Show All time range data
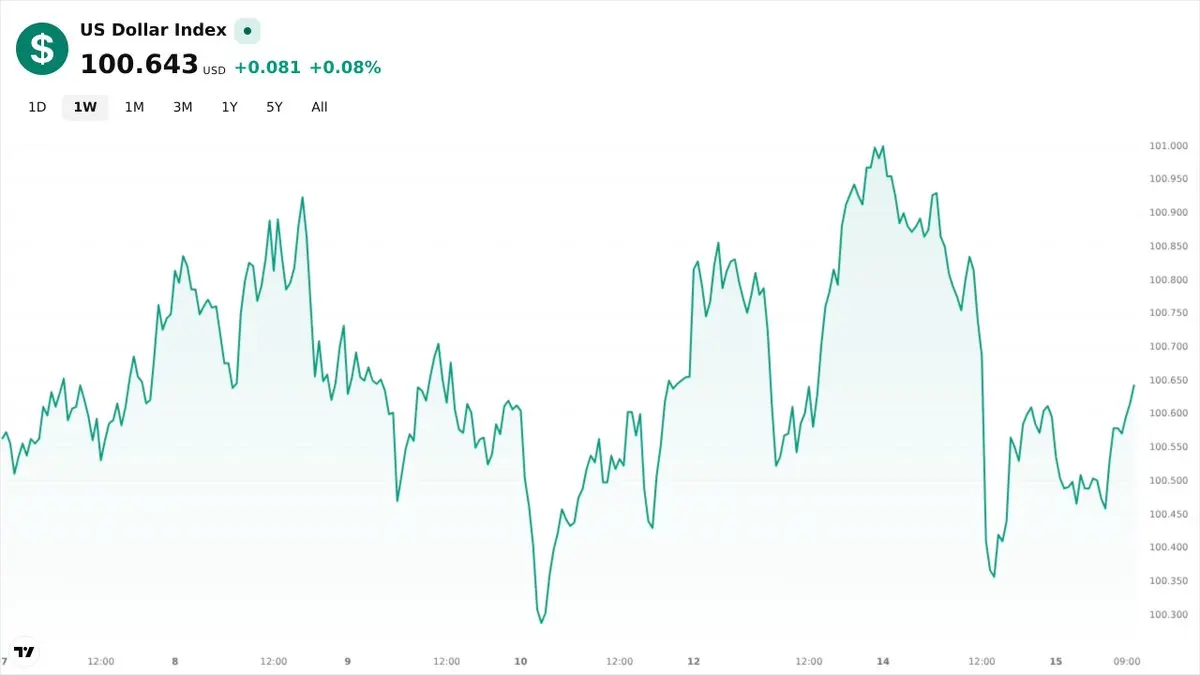Viewport: 1200px width, 675px height. 319,107
